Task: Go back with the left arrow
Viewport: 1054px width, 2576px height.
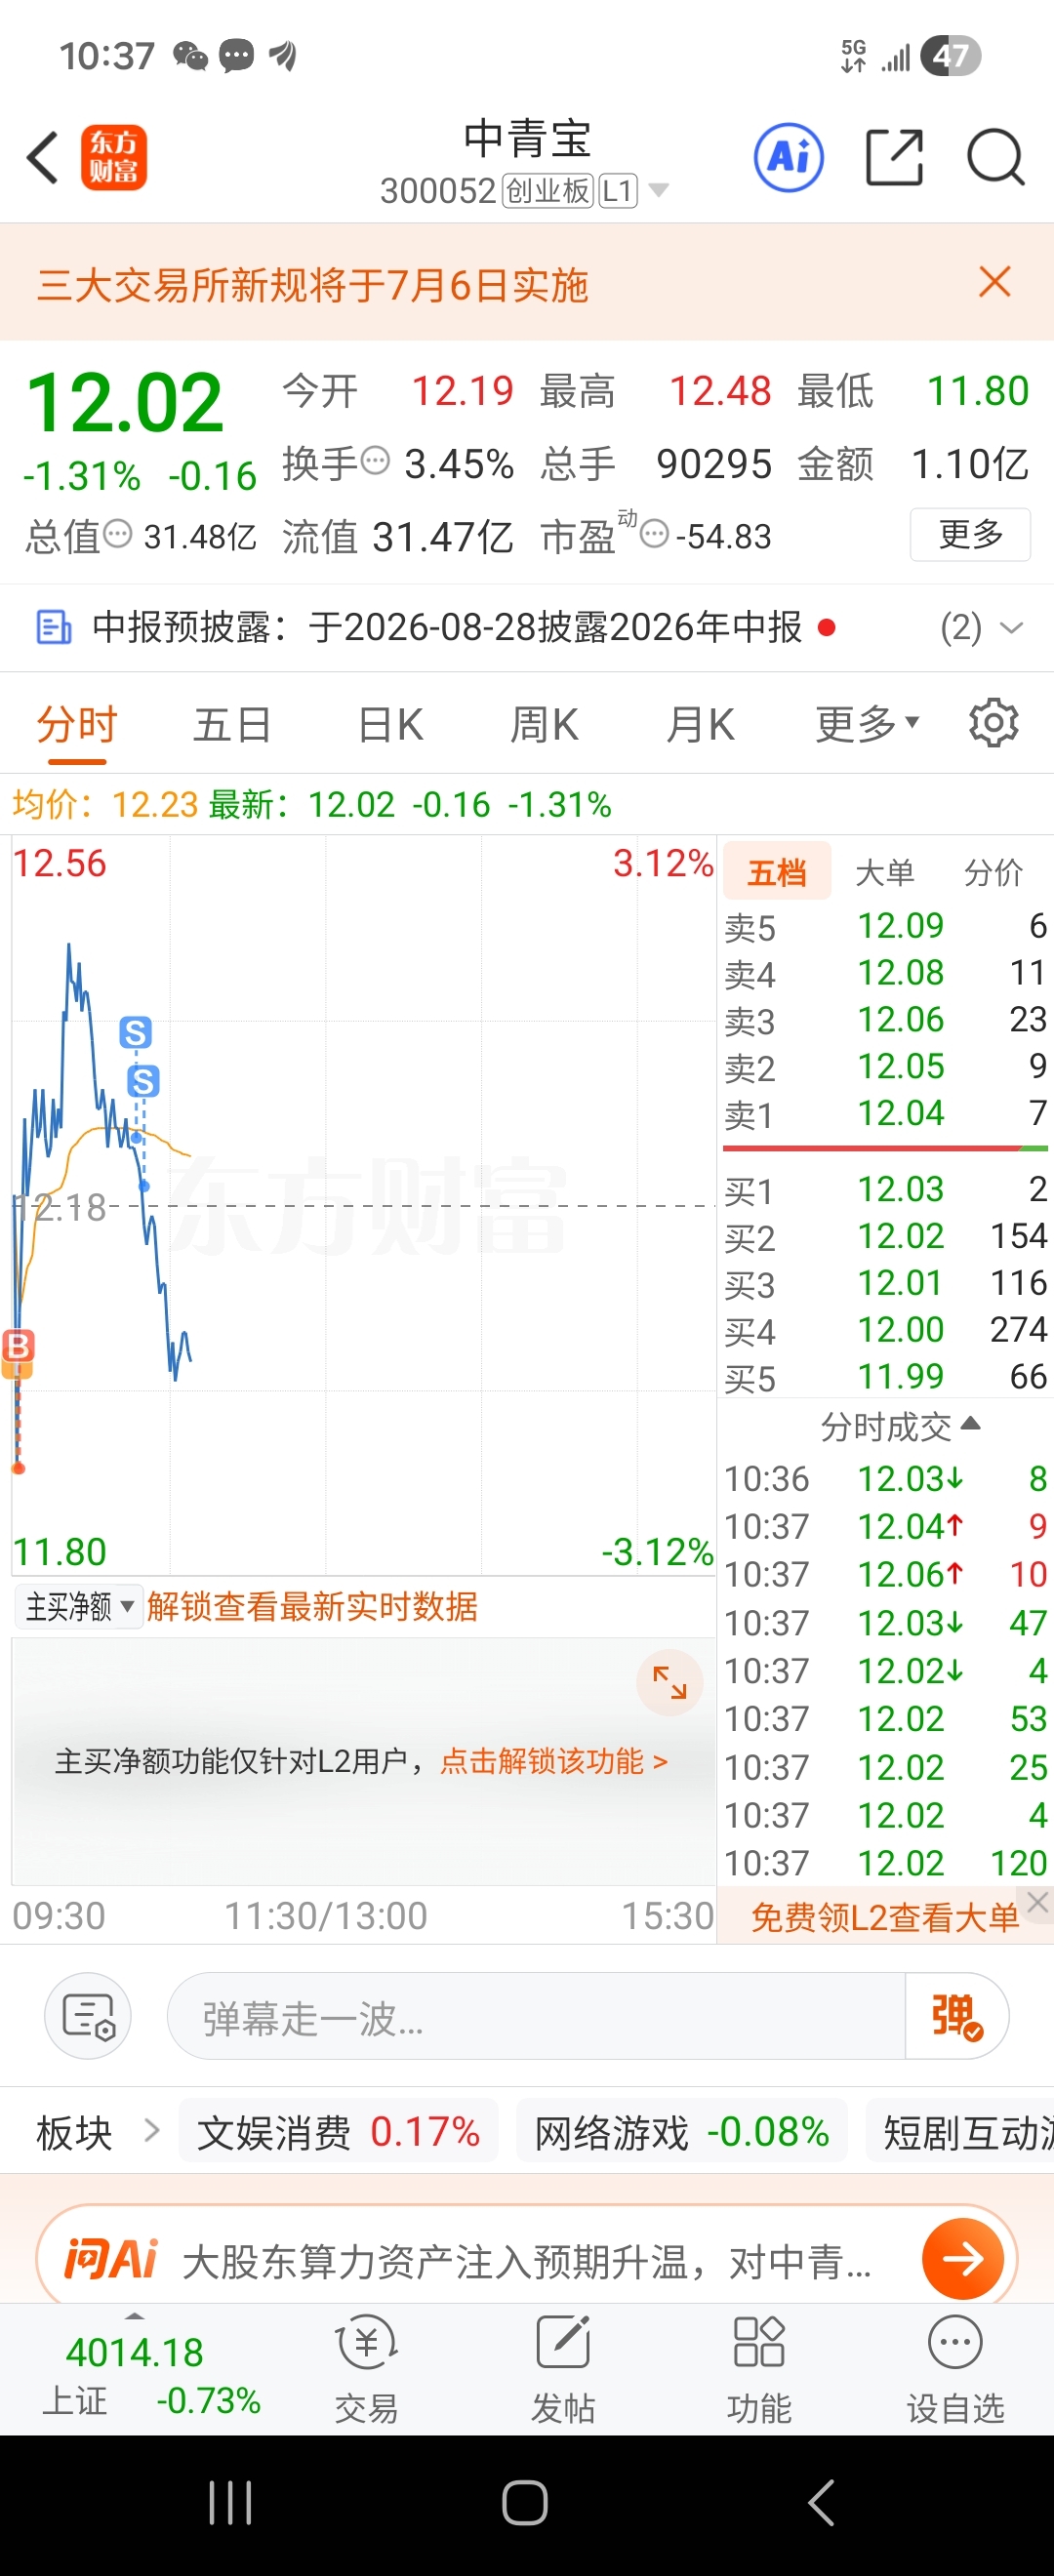Action: coord(43,157)
